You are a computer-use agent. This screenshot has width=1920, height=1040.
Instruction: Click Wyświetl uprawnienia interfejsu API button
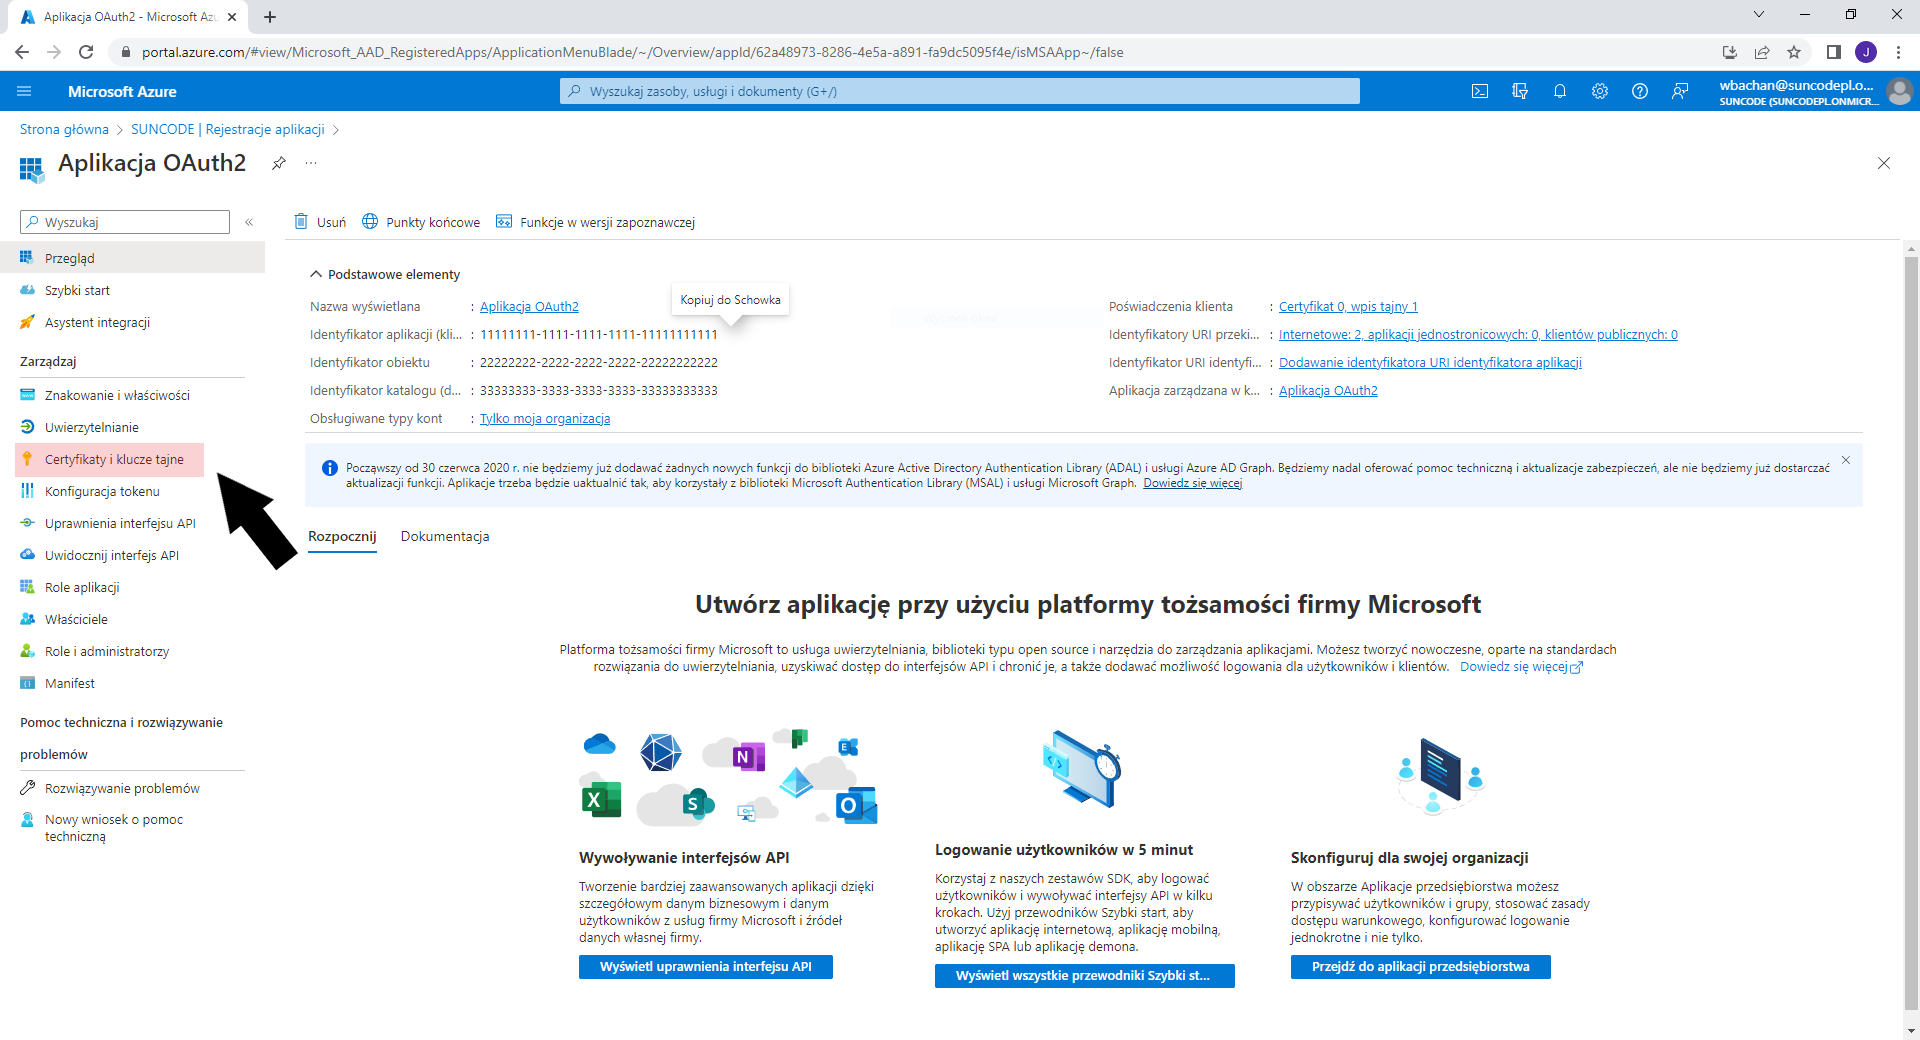[x=706, y=967]
